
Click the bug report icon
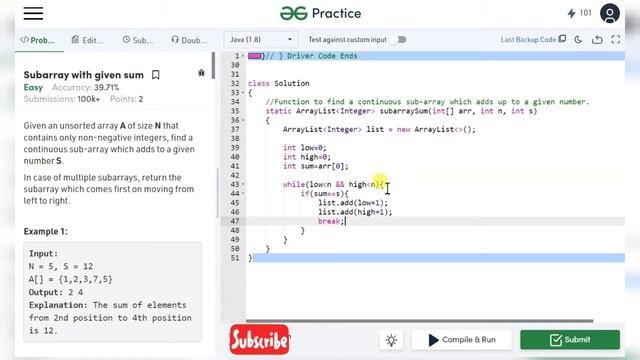click(x=201, y=73)
